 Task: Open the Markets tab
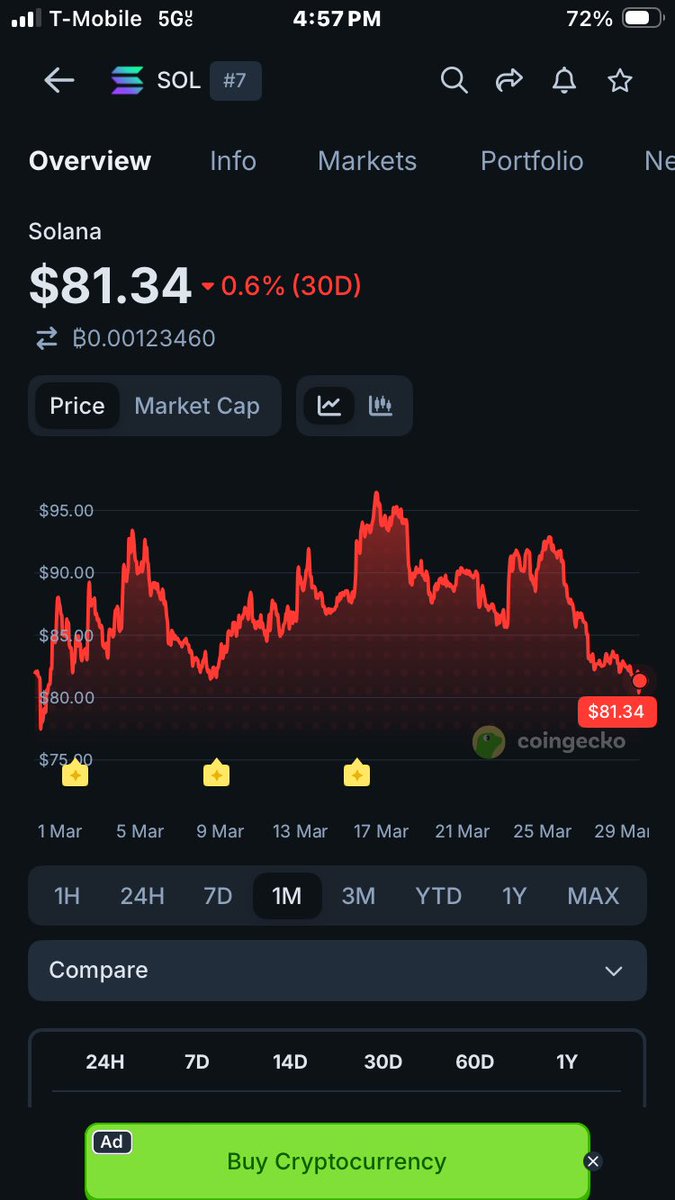click(x=367, y=161)
